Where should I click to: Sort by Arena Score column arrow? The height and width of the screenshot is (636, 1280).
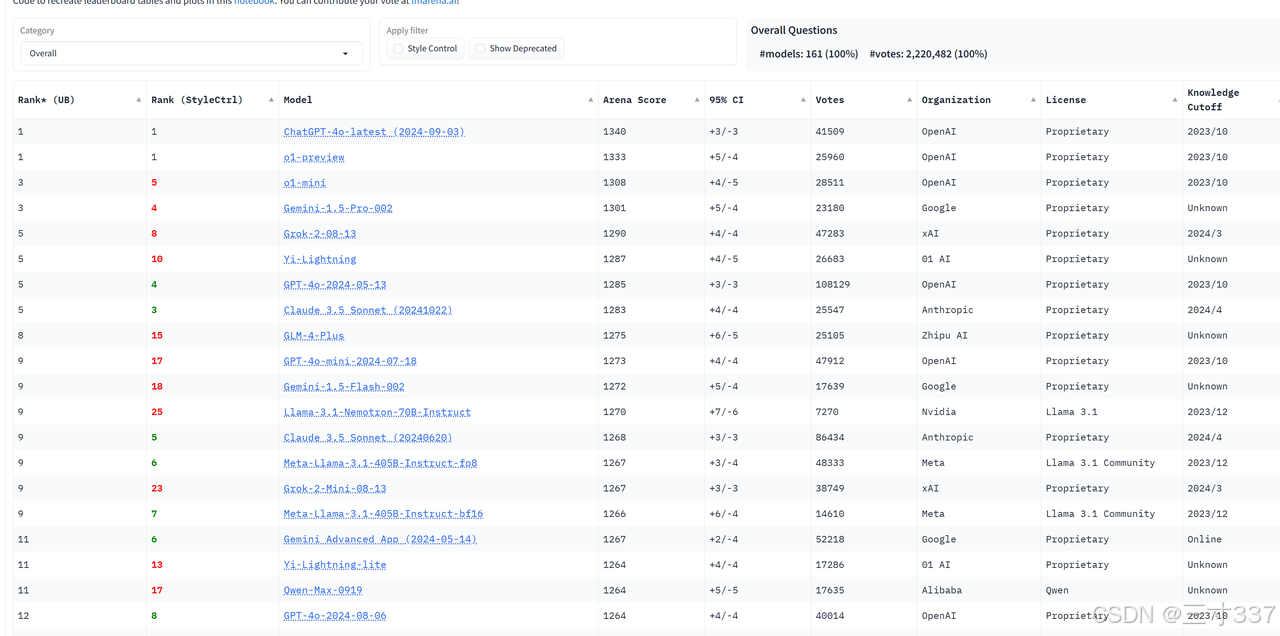697,100
